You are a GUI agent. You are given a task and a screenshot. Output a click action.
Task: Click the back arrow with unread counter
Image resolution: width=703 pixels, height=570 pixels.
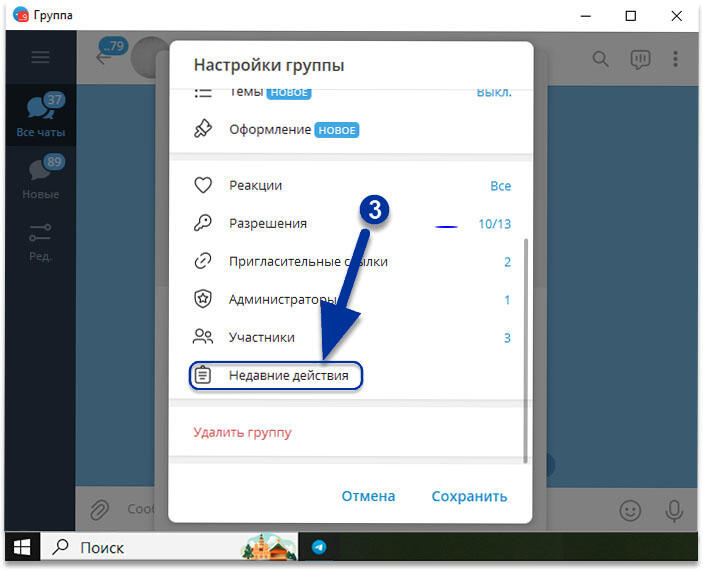click(x=105, y=55)
